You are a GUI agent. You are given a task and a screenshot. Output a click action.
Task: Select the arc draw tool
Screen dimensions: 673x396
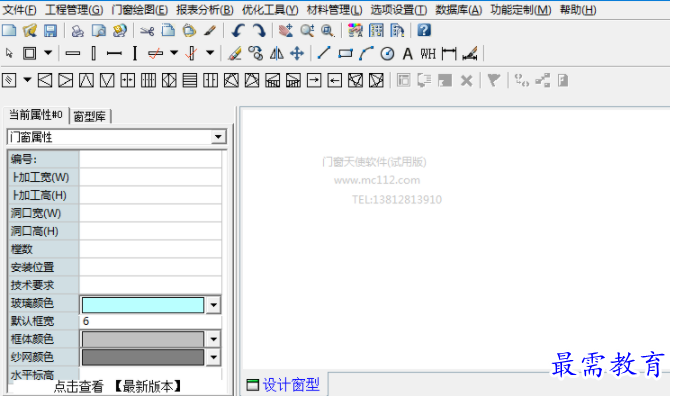[366, 54]
